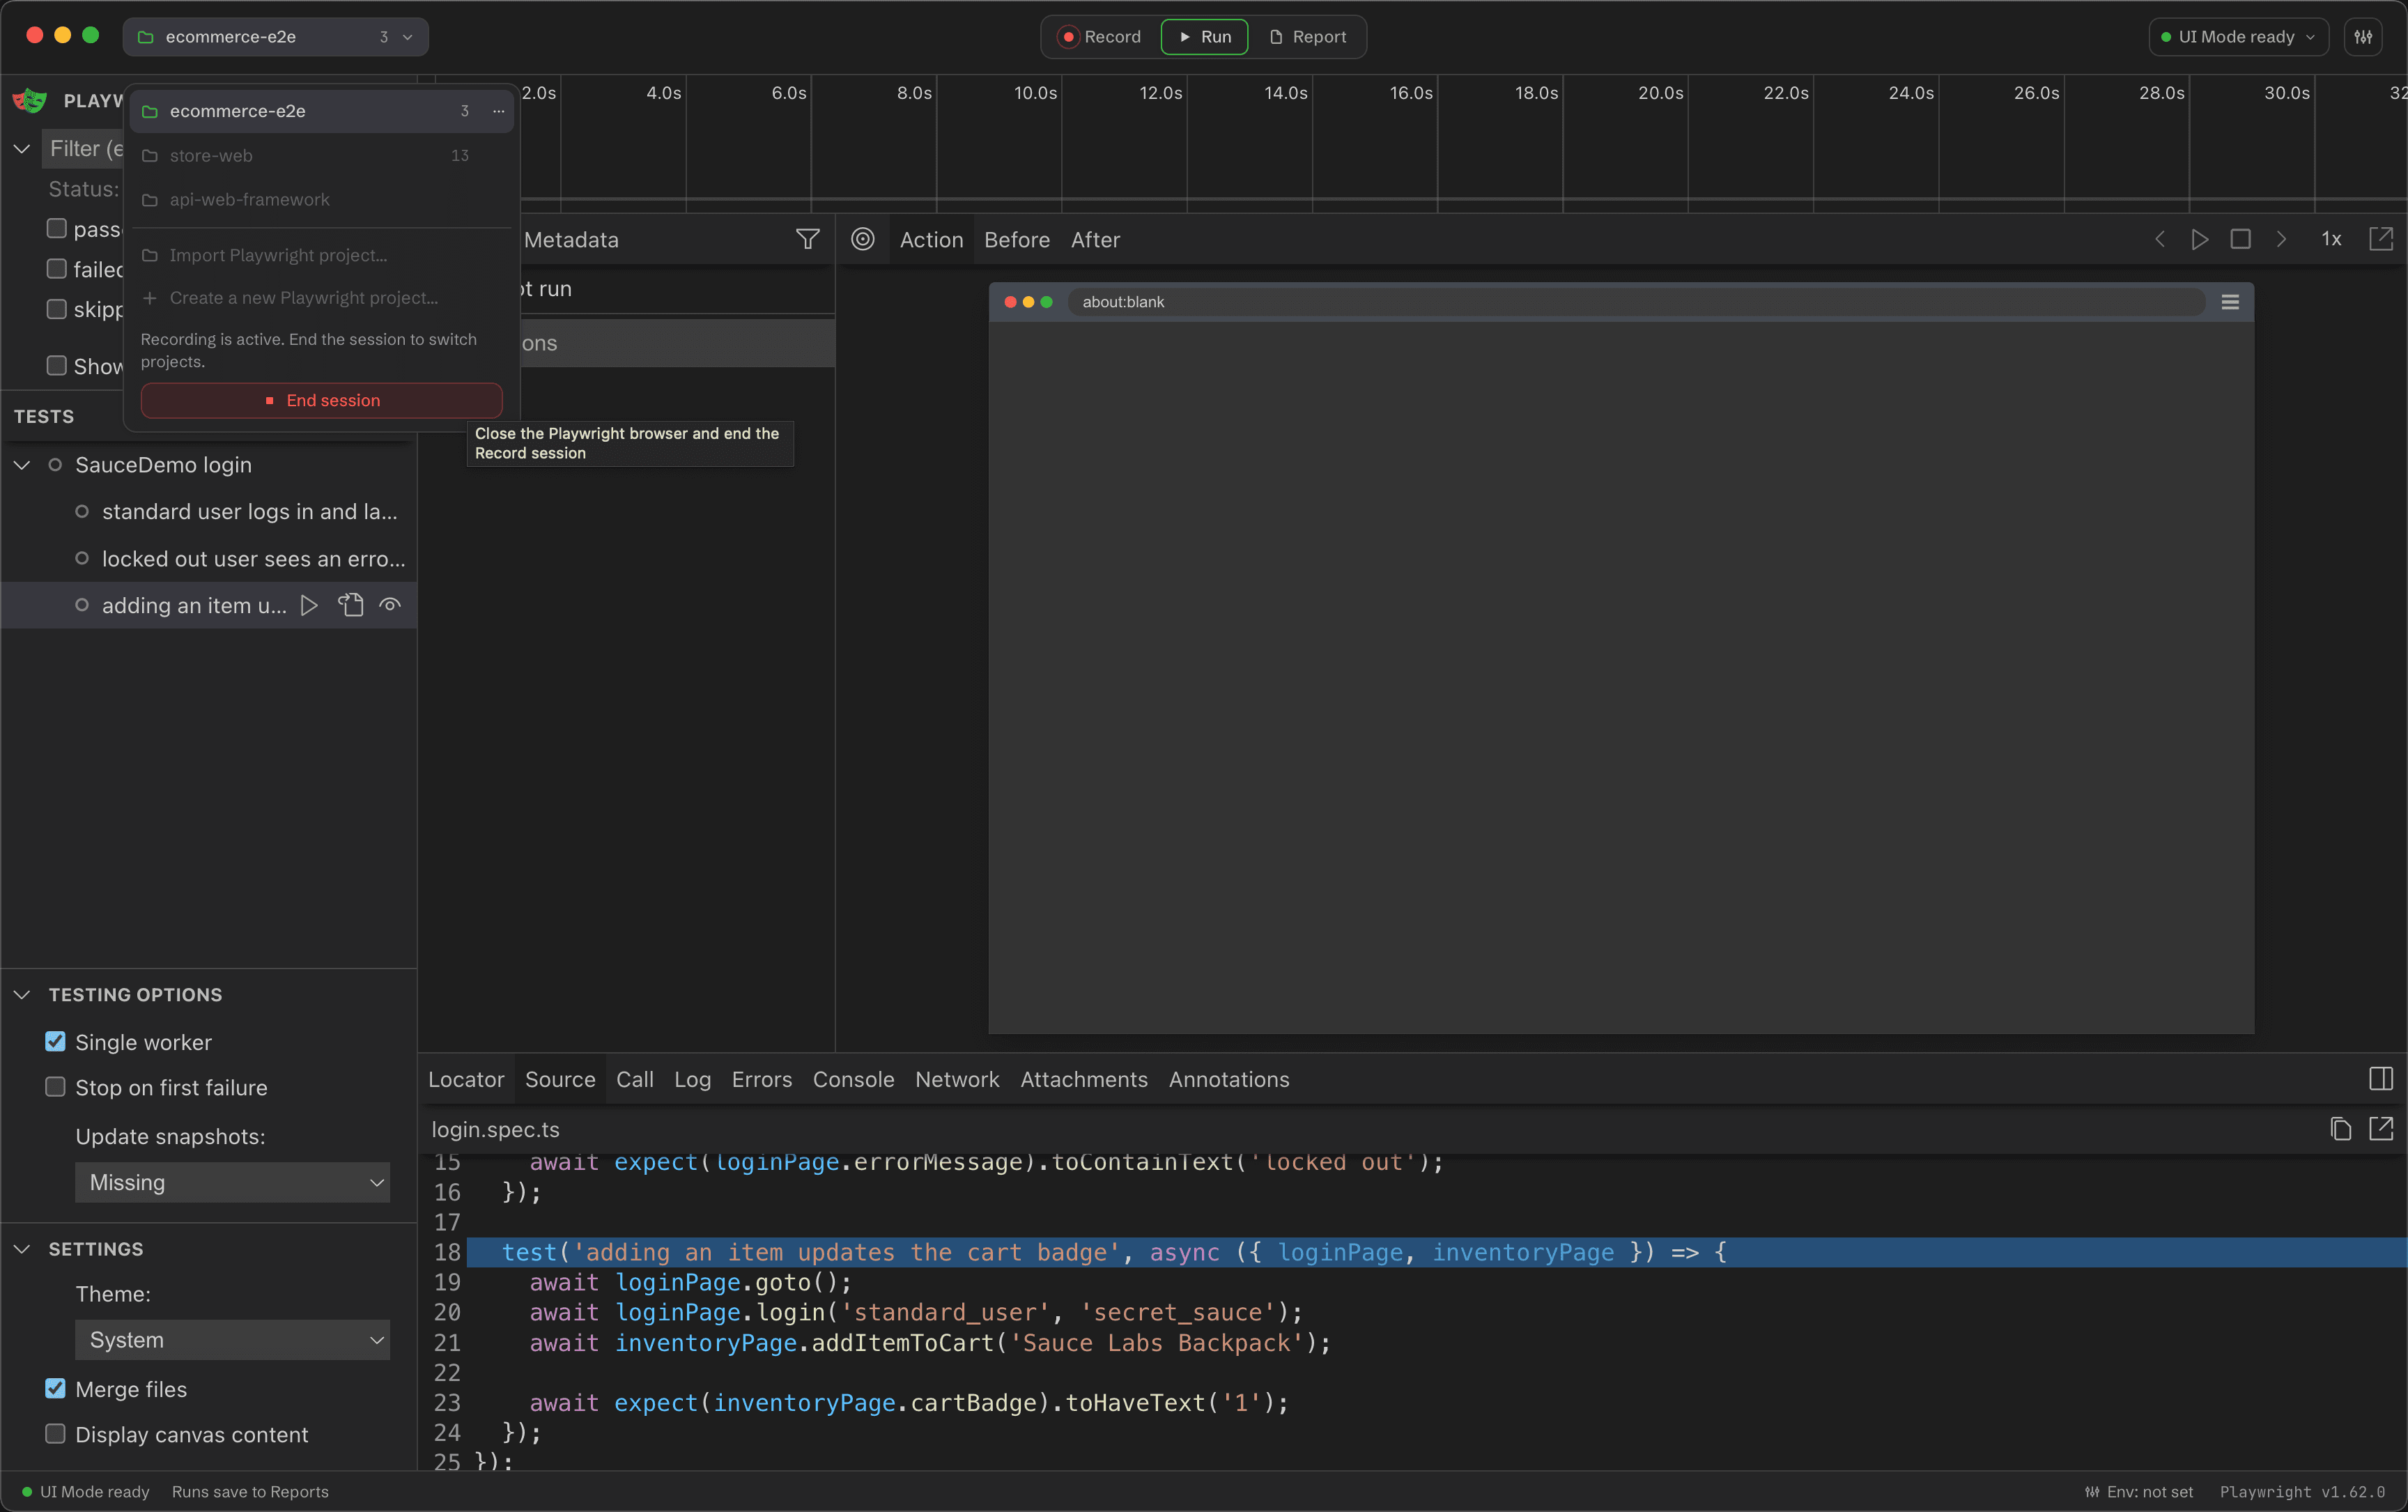The image size is (2408, 1512).
Task: Toggle the passed status checkbox
Action: 57,228
